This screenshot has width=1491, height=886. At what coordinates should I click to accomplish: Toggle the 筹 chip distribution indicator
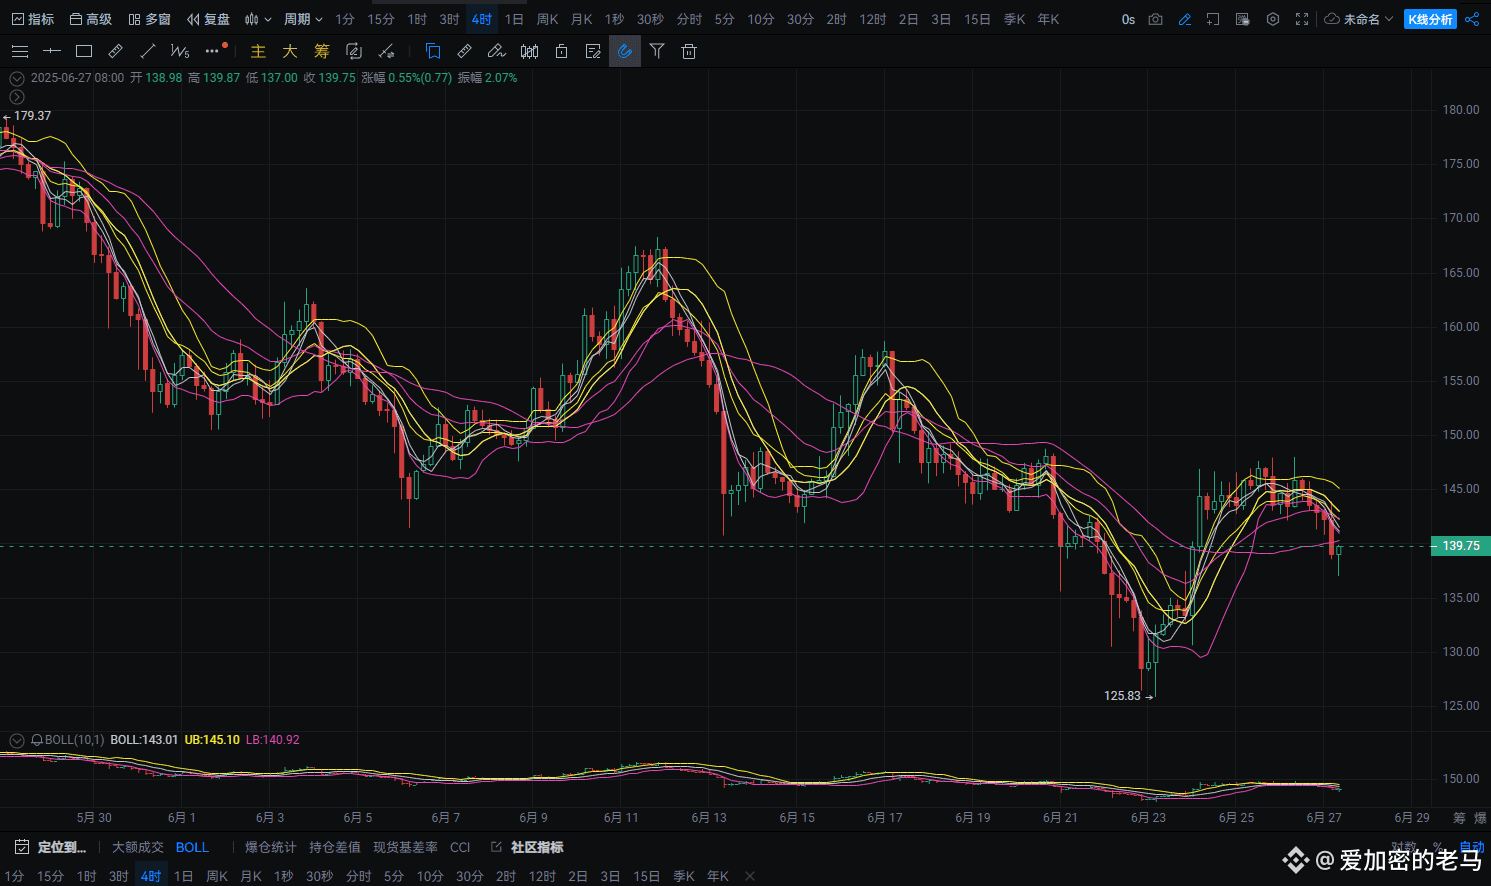click(x=322, y=51)
